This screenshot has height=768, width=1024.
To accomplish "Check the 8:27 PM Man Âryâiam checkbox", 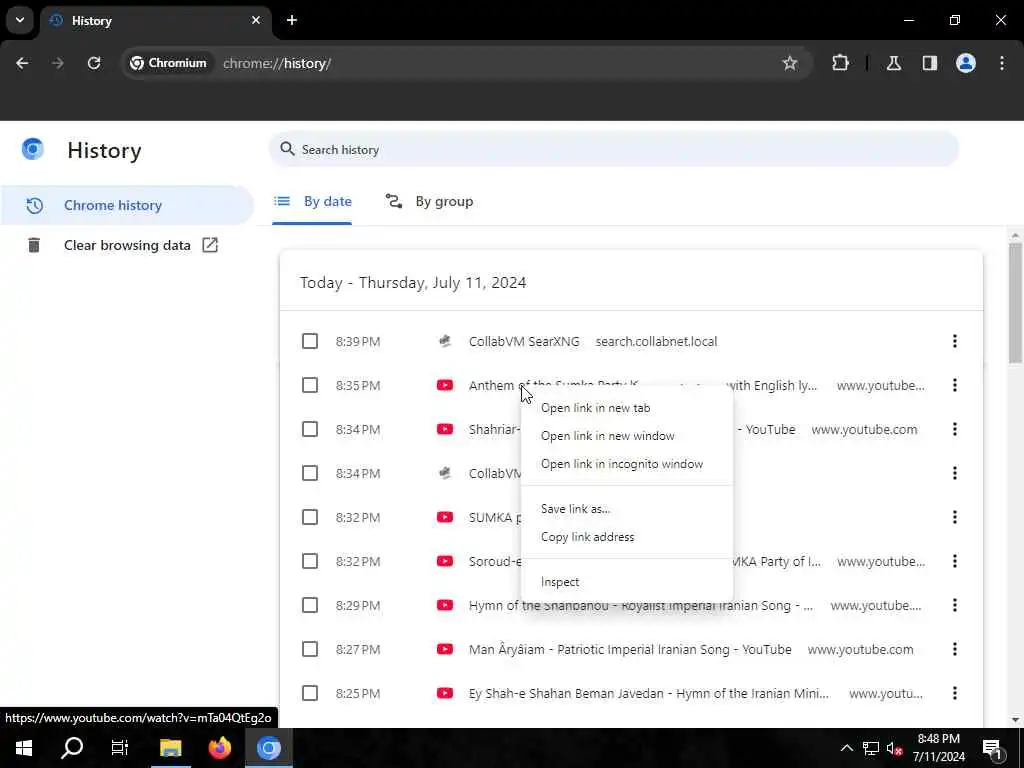I will tap(310, 649).
